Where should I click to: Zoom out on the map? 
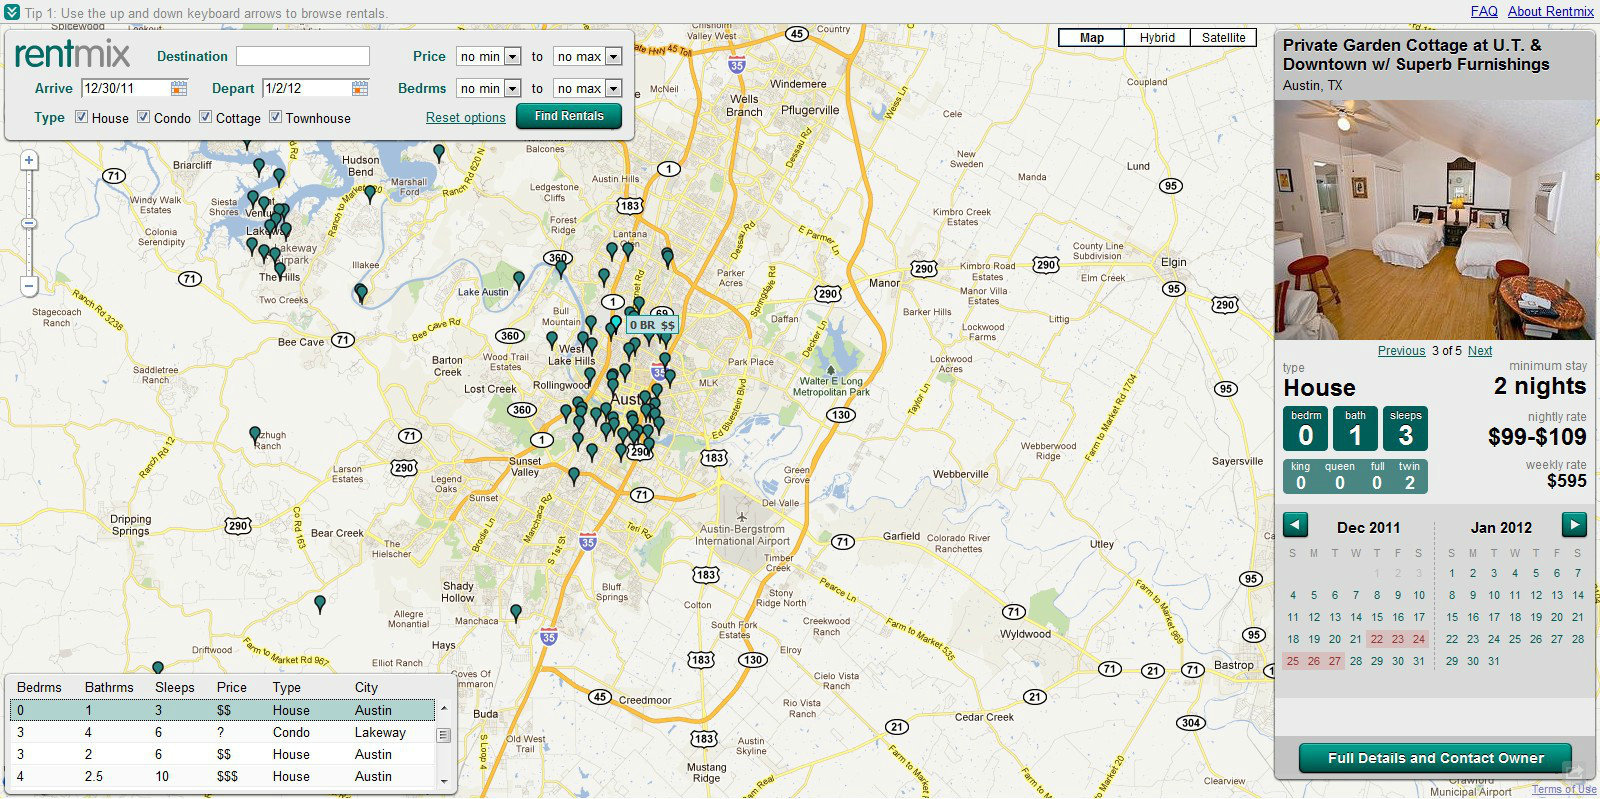coord(29,286)
